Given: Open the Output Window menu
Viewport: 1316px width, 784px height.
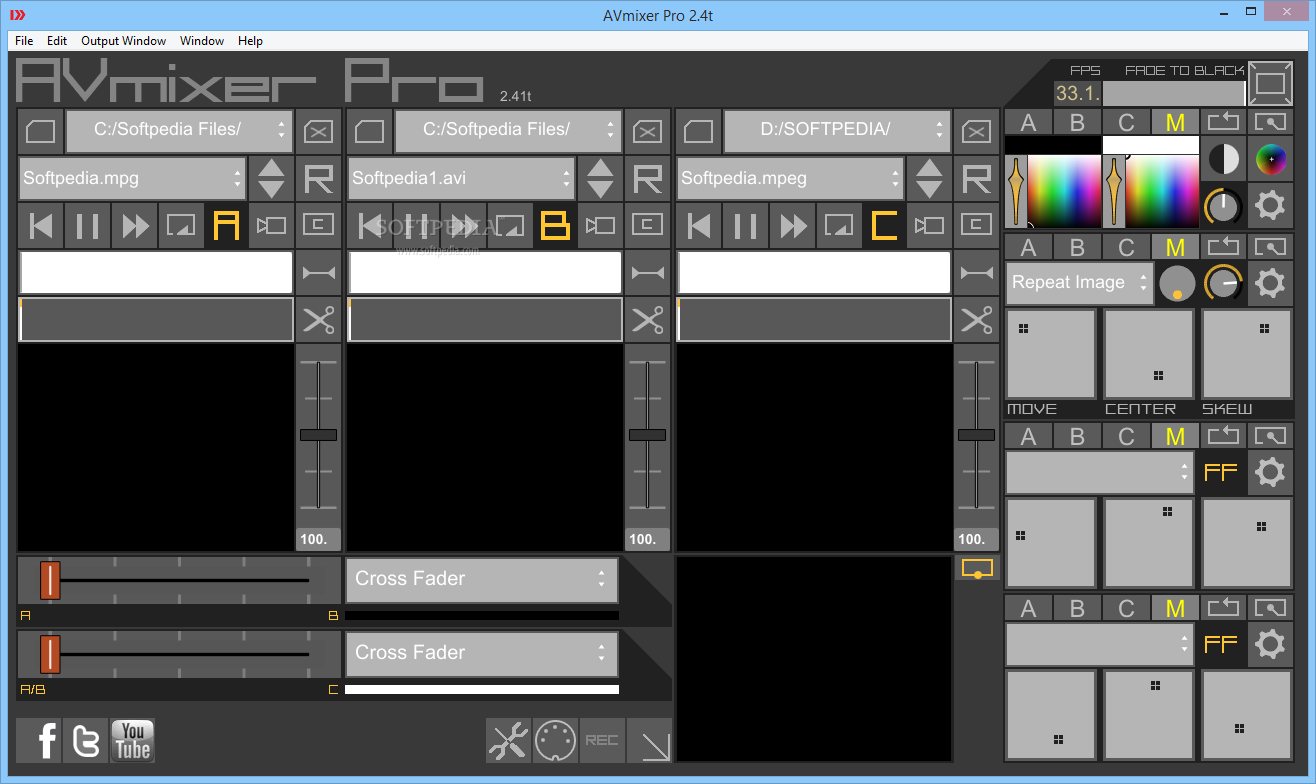Looking at the screenshot, I should (124, 41).
